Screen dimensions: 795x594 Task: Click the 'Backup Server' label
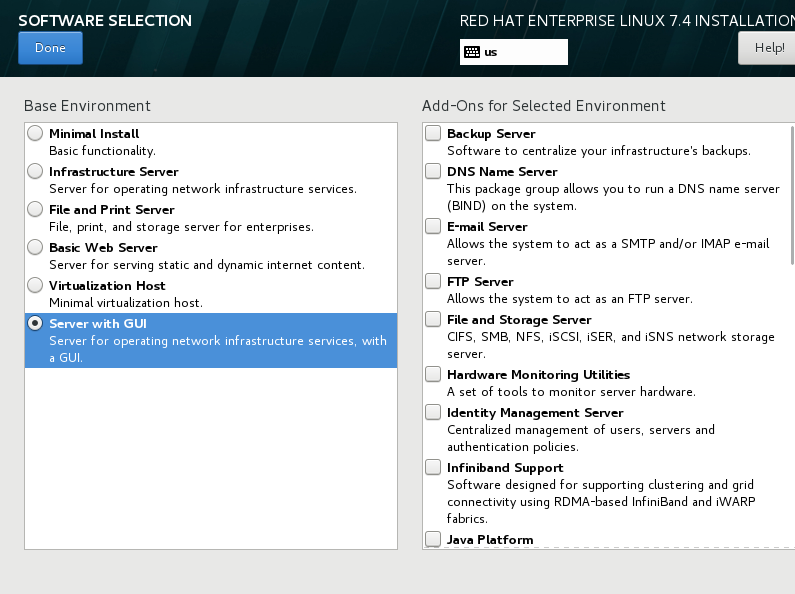[x=491, y=134]
